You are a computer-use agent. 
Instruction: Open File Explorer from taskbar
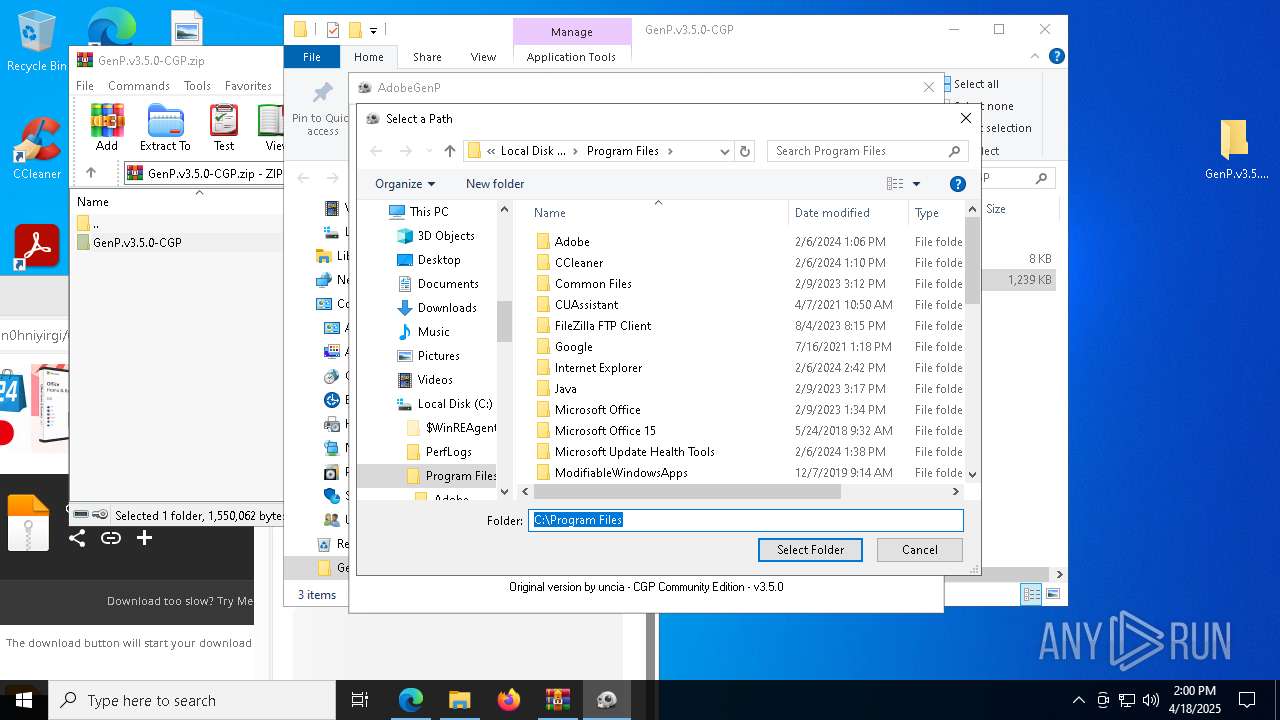tap(459, 700)
